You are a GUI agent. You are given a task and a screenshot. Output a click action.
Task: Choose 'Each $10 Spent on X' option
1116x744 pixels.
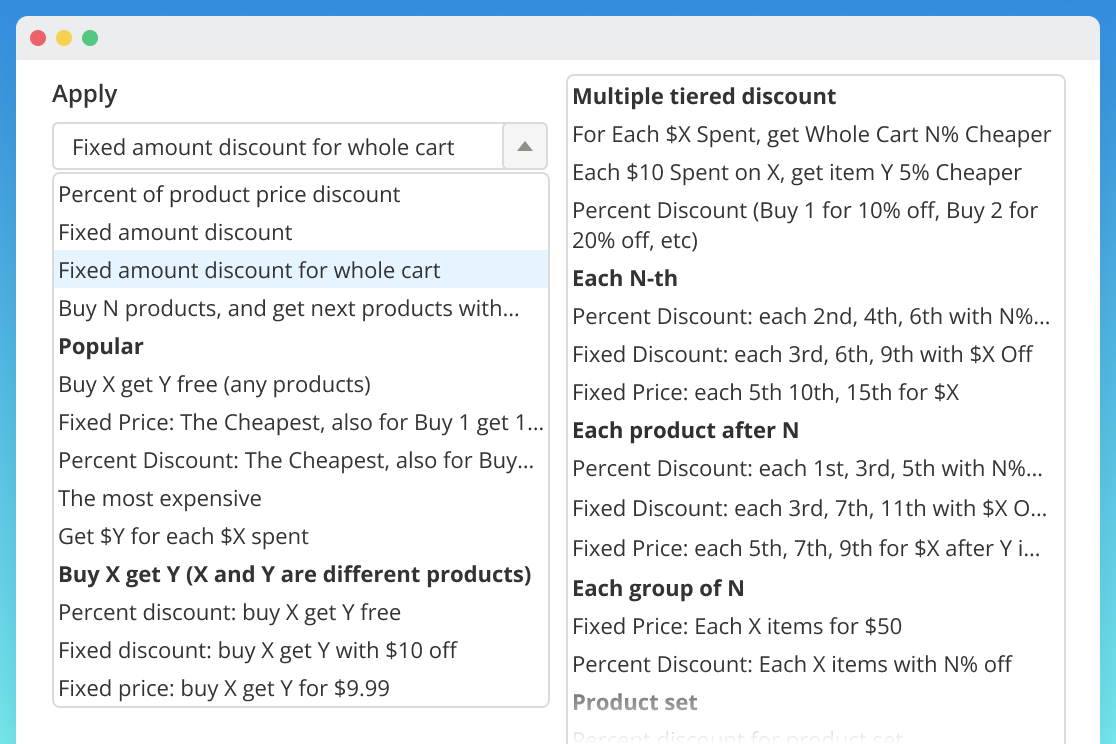coord(796,173)
